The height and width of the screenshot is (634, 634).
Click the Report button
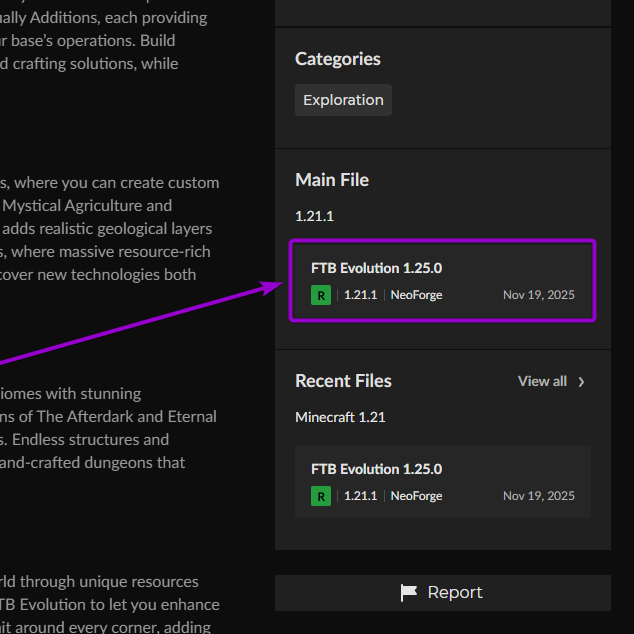tap(442, 593)
